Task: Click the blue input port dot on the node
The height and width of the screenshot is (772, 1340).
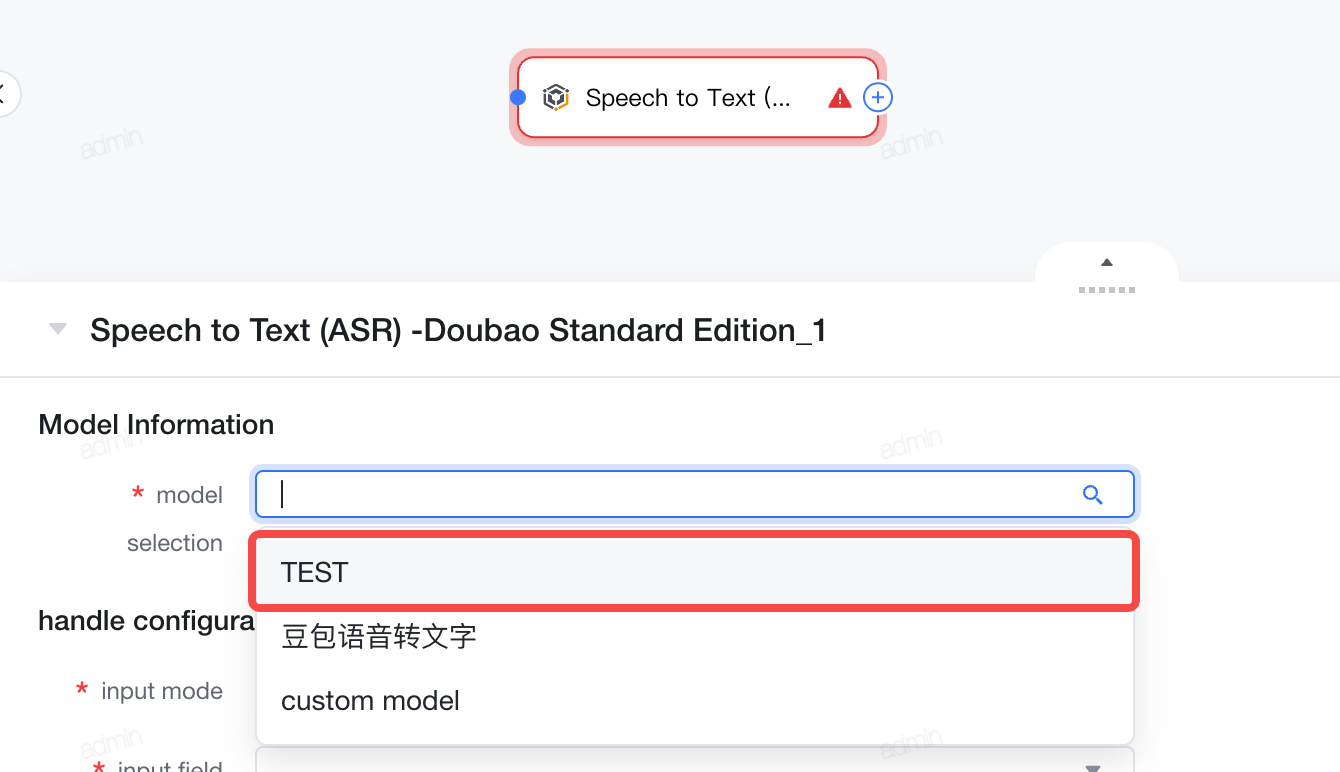Action: click(x=517, y=97)
